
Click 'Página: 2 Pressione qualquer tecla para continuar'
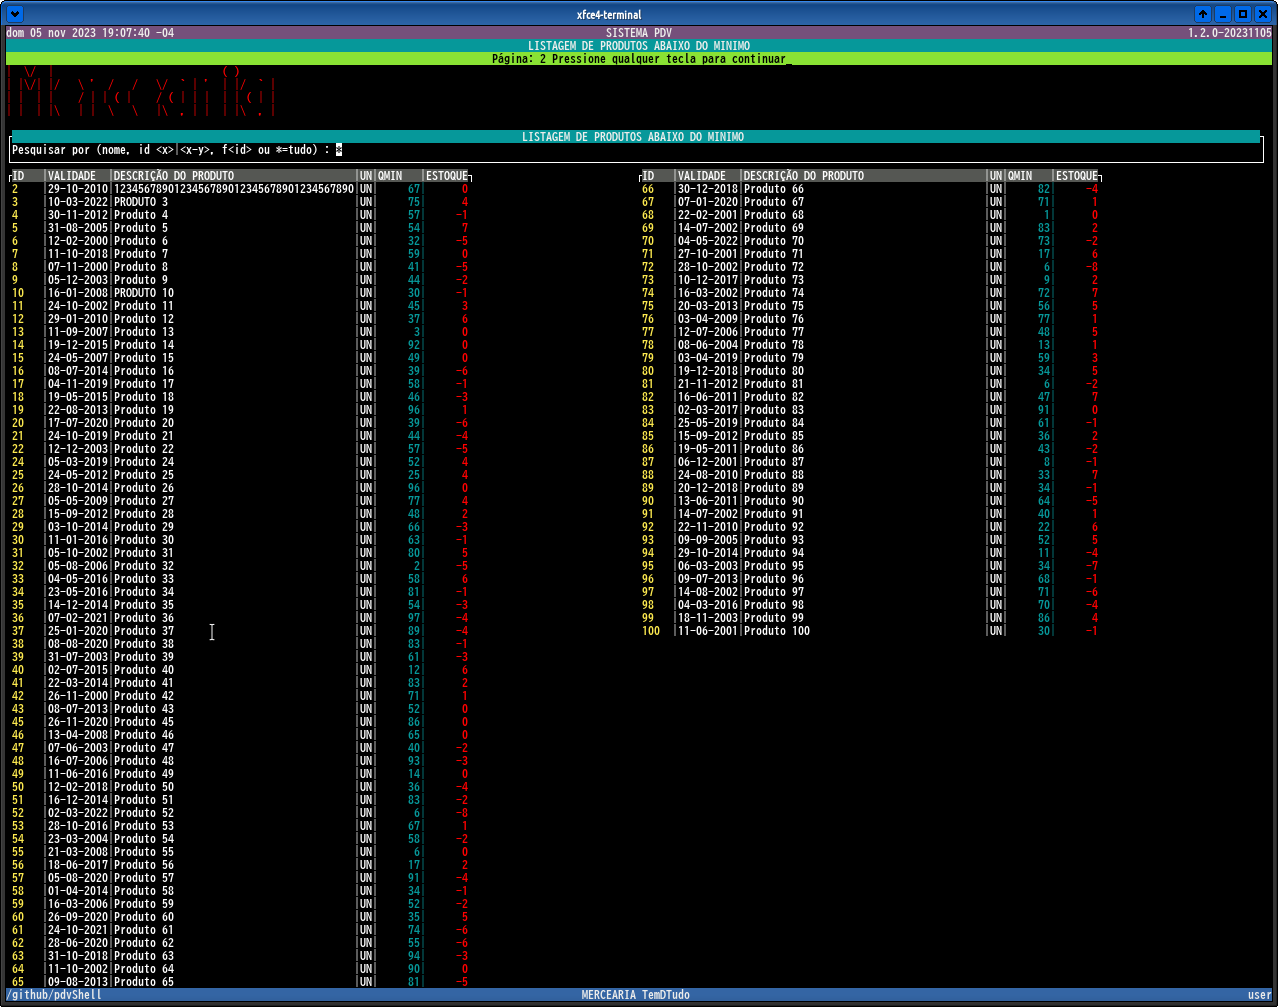639,59
